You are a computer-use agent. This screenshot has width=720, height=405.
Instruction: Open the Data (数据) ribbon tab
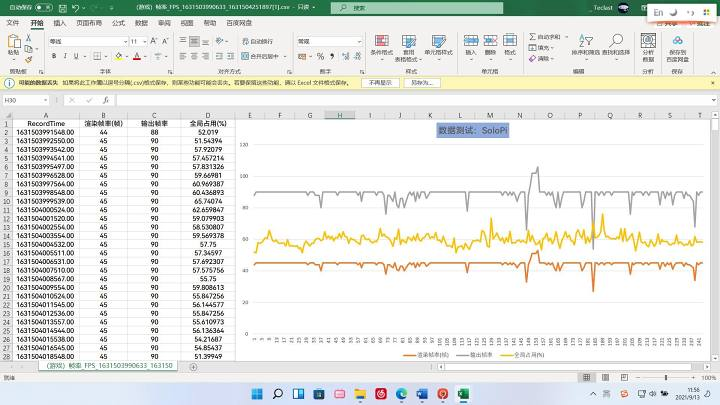[141, 21]
